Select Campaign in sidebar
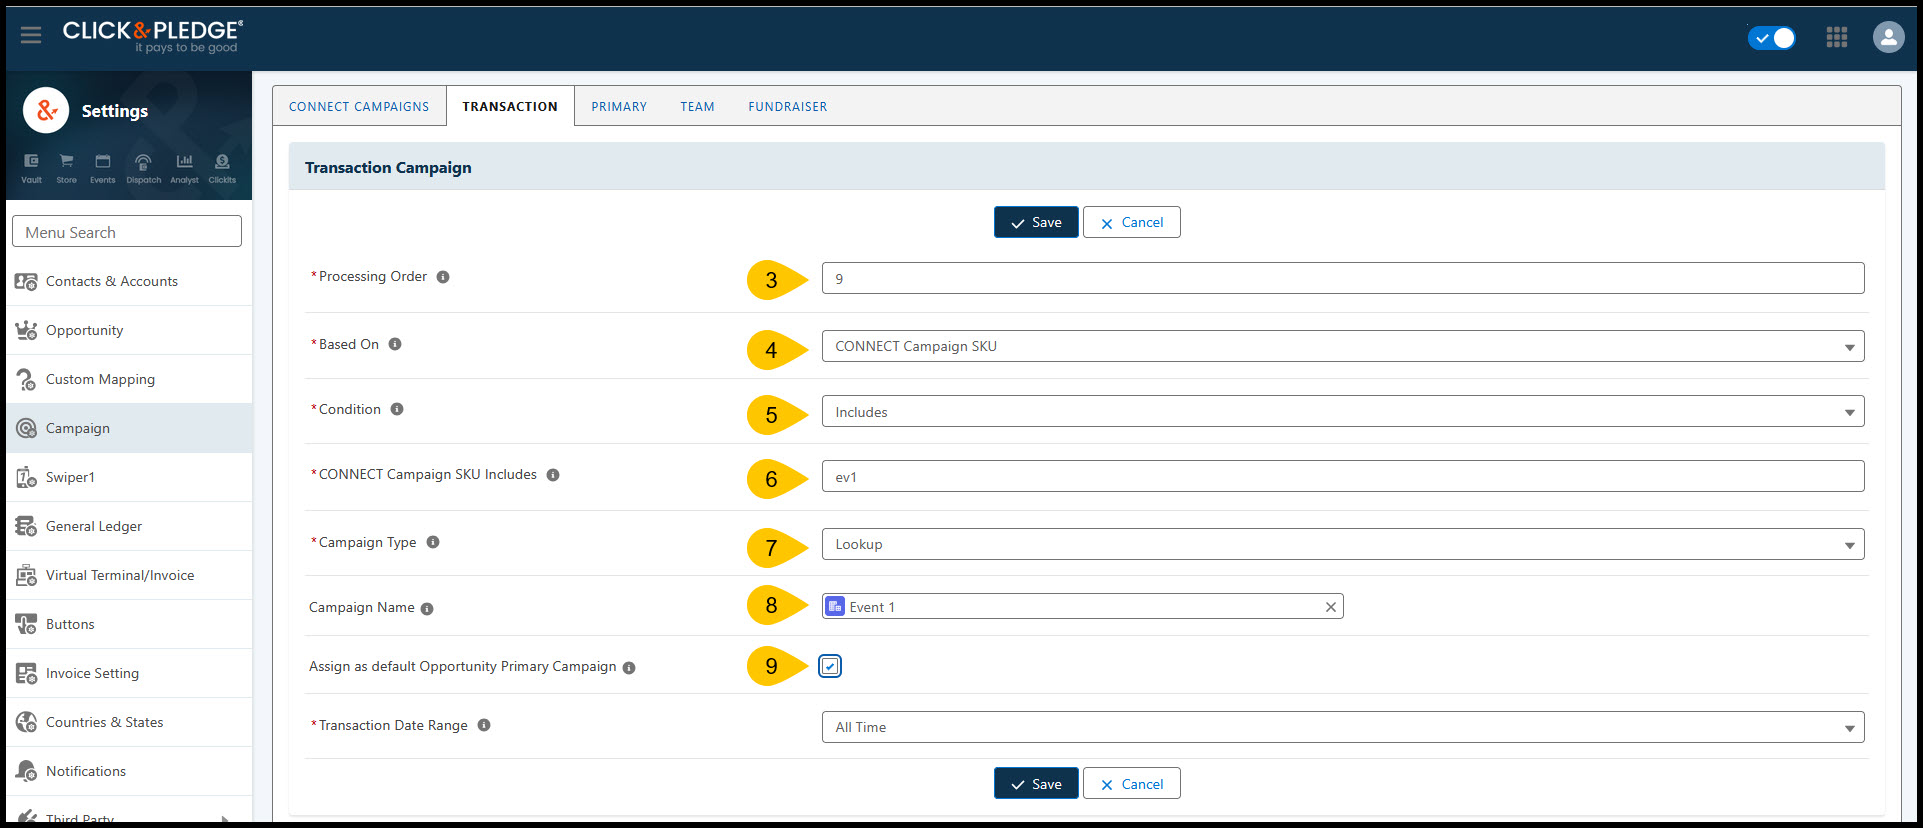This screenshot has width=1923, height=828. tap(129, 428)
